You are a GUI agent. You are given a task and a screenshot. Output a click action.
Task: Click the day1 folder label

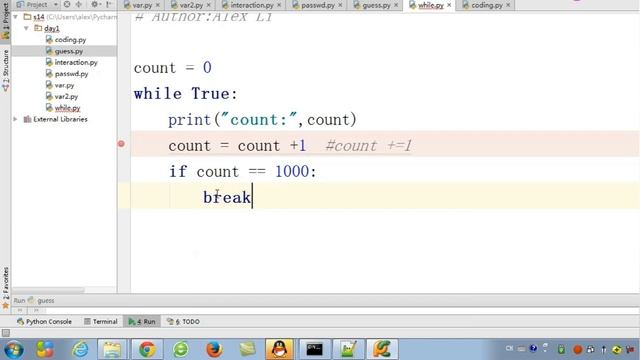(52, 29)
